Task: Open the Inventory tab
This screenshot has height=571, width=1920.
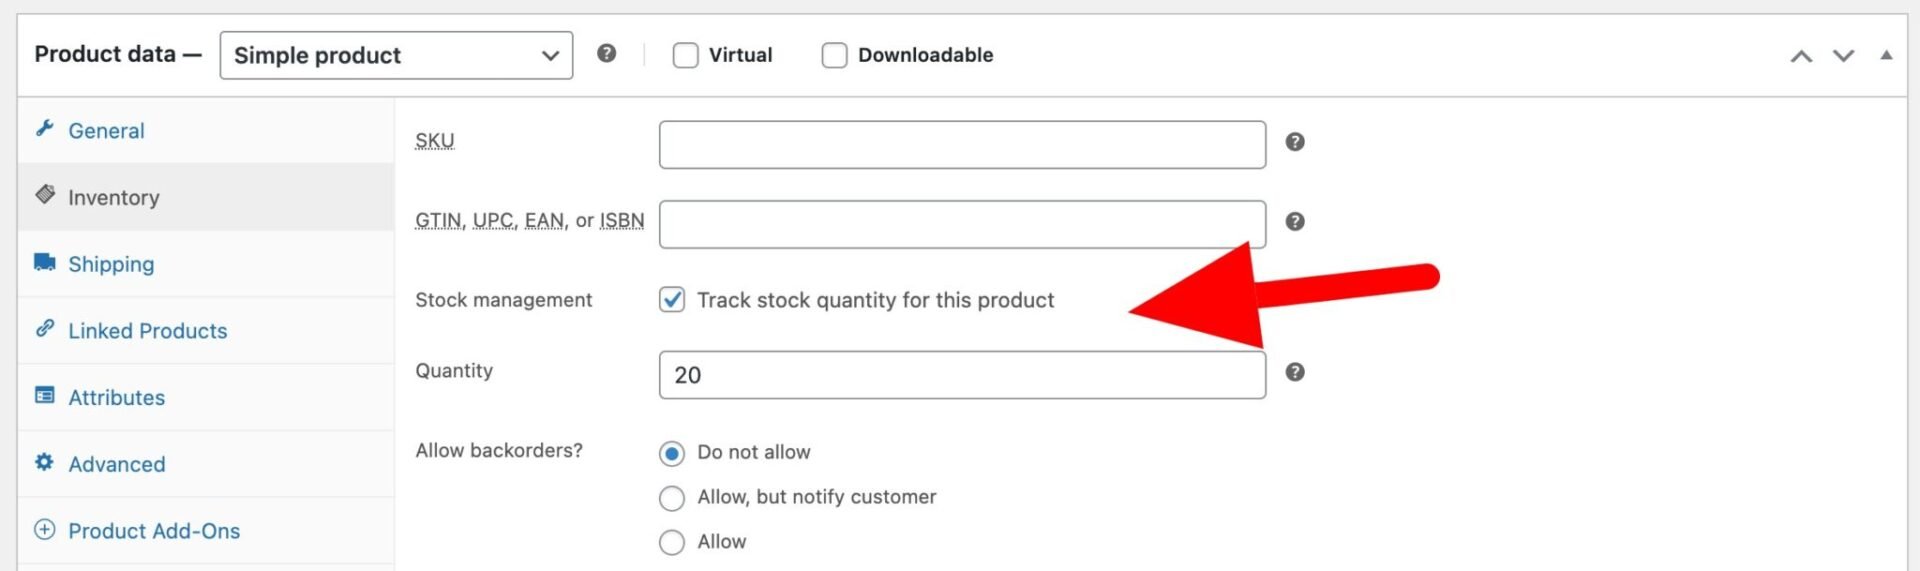Action: (206, 197)
